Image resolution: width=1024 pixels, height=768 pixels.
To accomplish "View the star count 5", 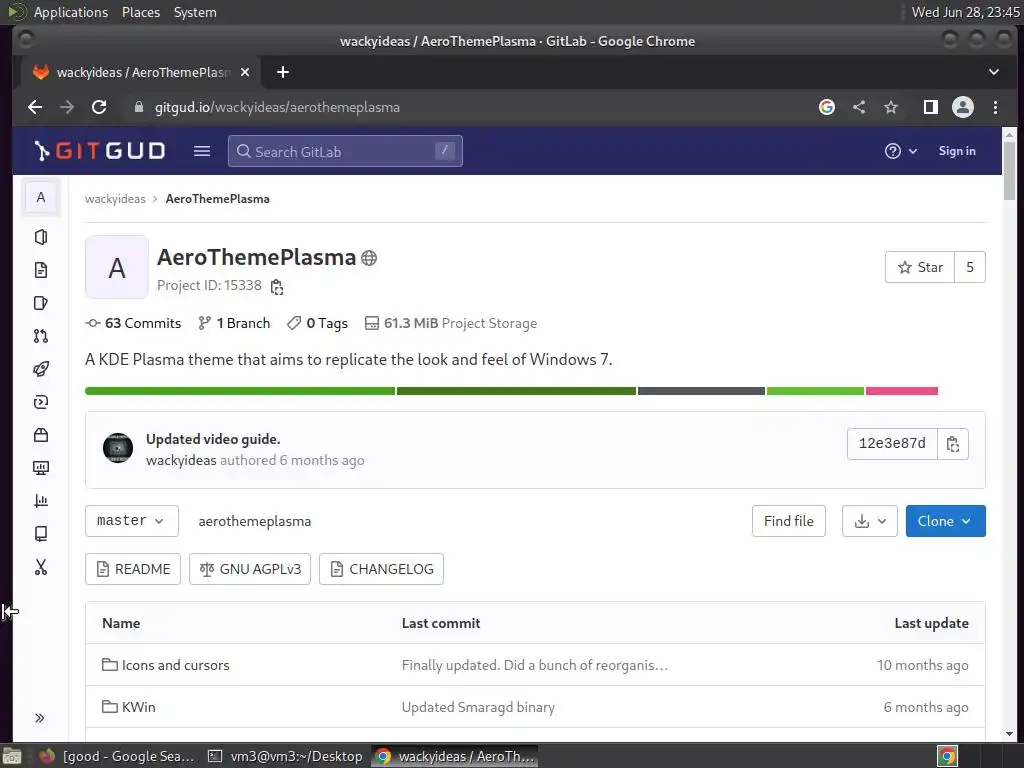I will tap(970, 267).
